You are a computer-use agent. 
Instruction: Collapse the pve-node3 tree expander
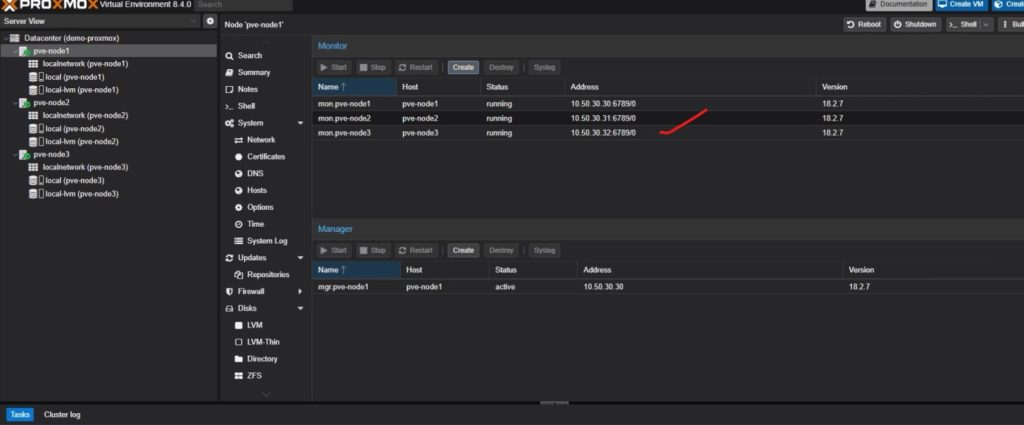[14, 155]
